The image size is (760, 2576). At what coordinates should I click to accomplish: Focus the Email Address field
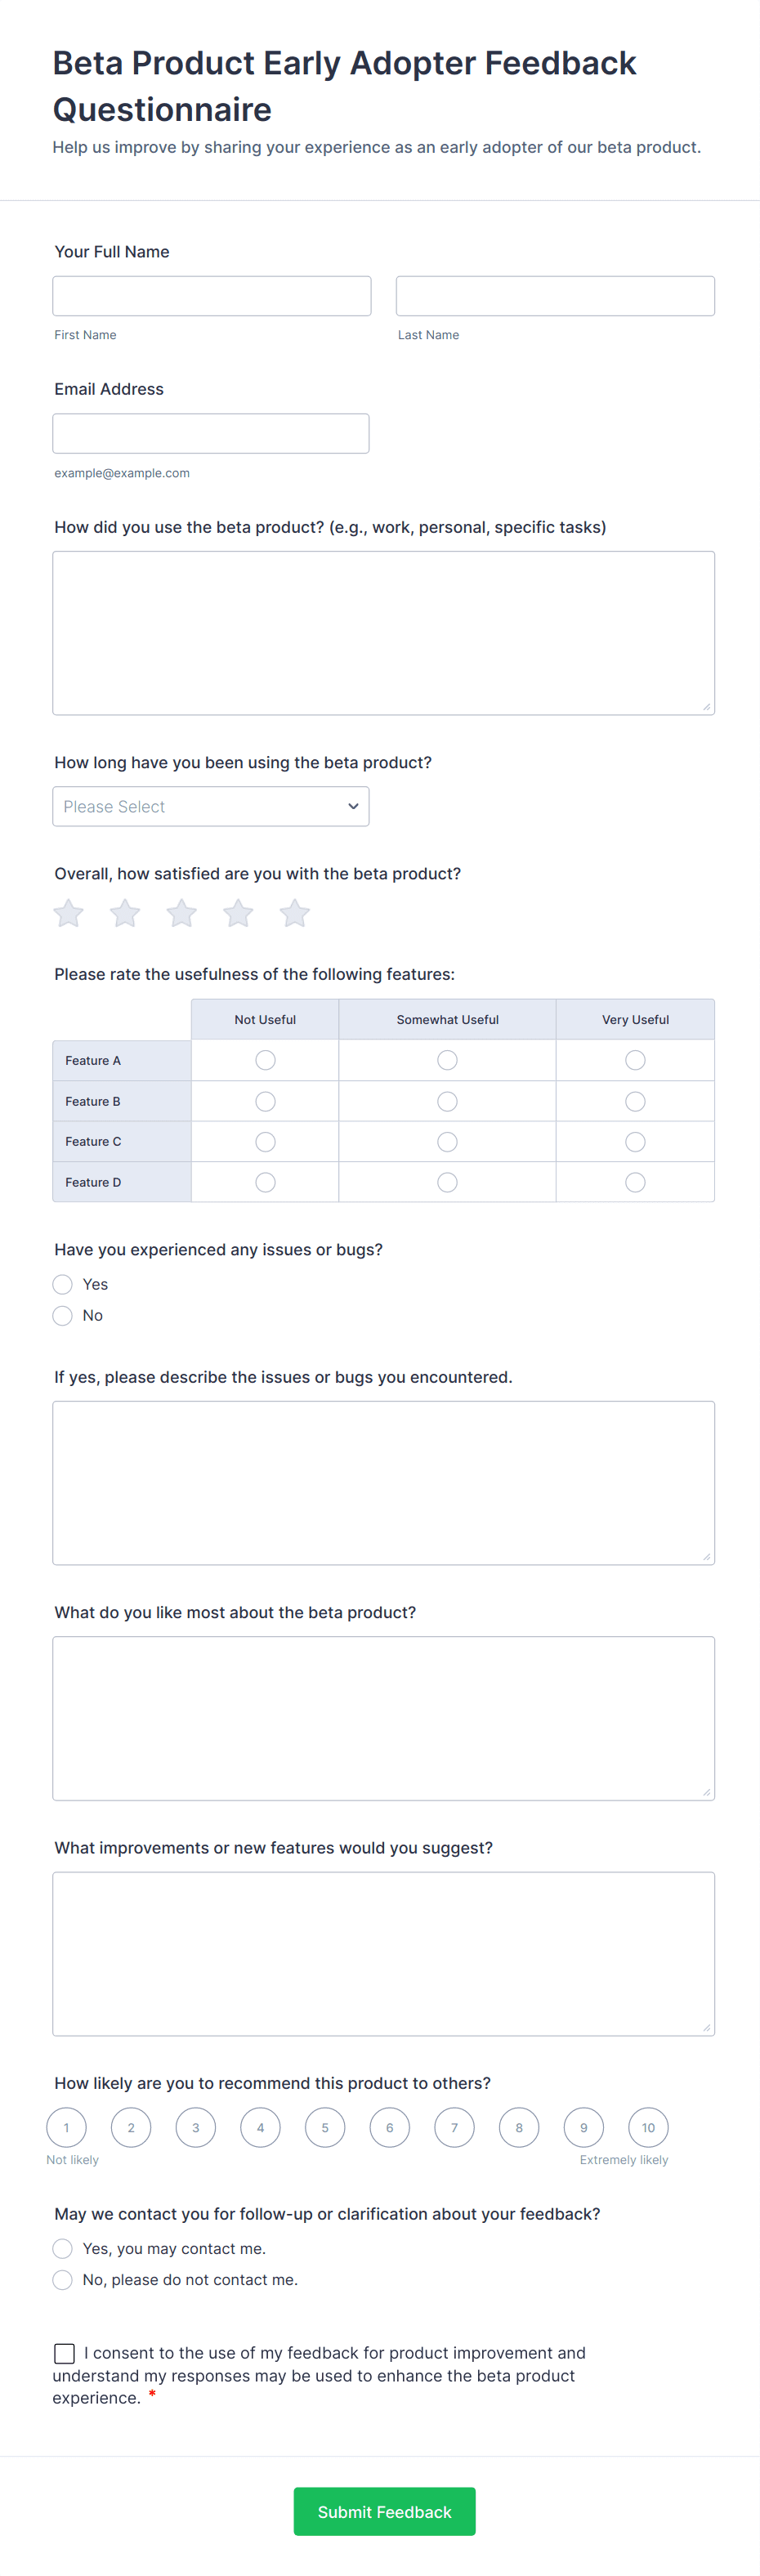(210, 432)
